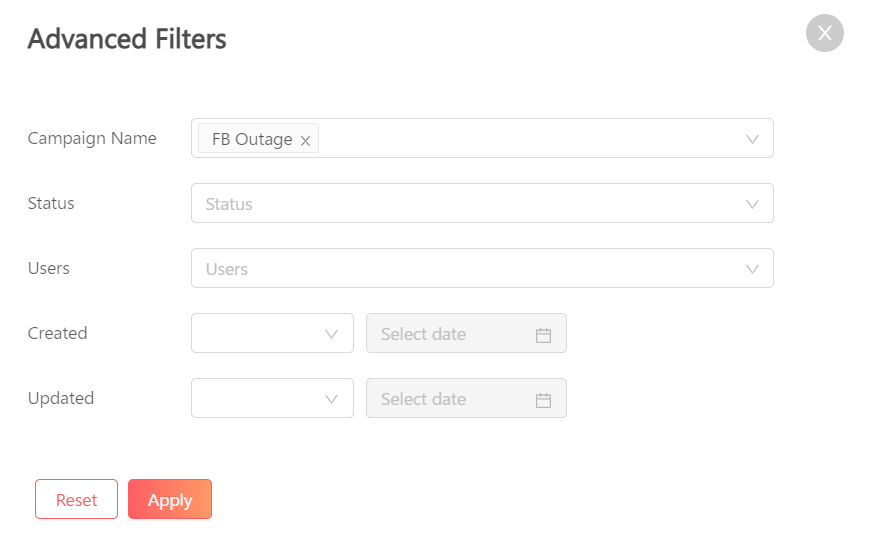
Task: Select the Created date input field
Action: [466, 333]
